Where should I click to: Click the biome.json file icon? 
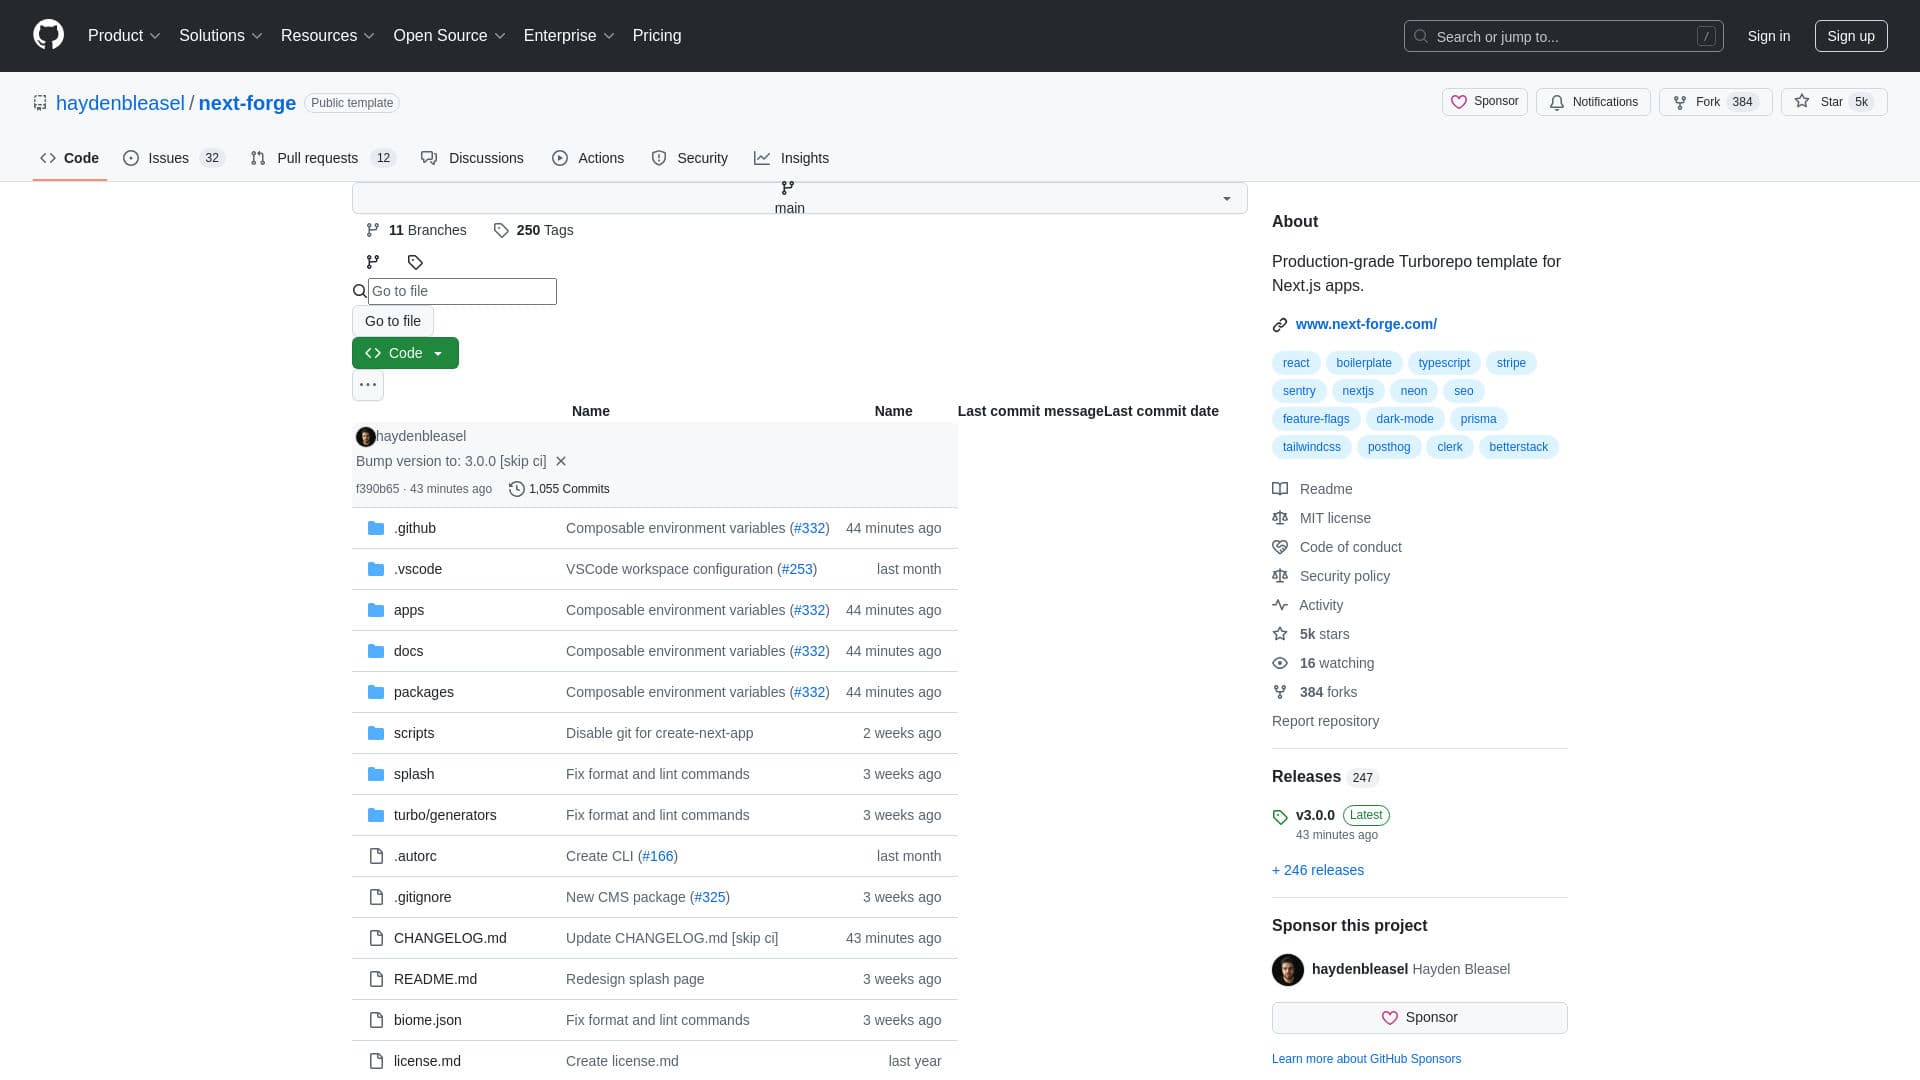click(376, 1020)
